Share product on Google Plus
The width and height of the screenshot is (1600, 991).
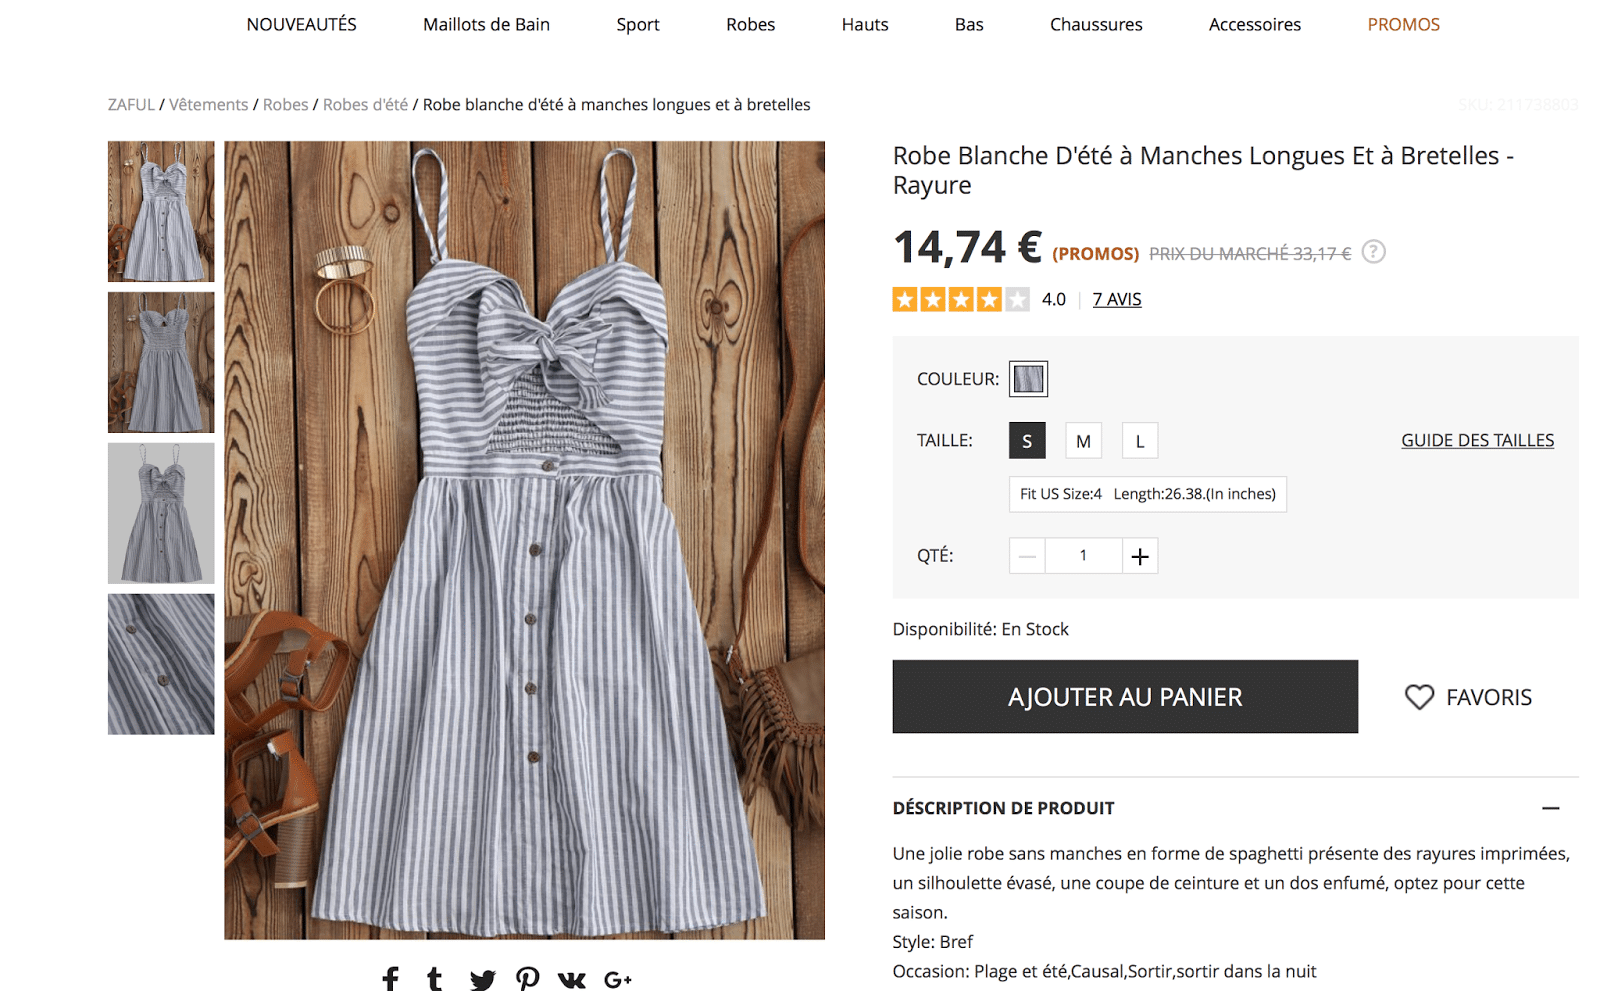click(x=618, y=980)
